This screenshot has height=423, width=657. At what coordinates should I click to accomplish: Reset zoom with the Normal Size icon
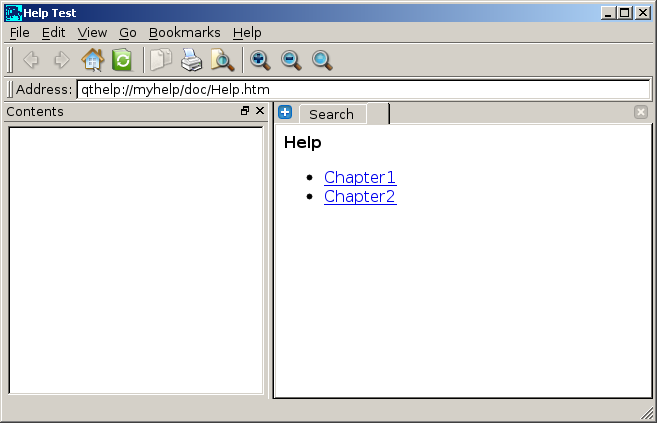pyautogui.click(x=322, y=60)
